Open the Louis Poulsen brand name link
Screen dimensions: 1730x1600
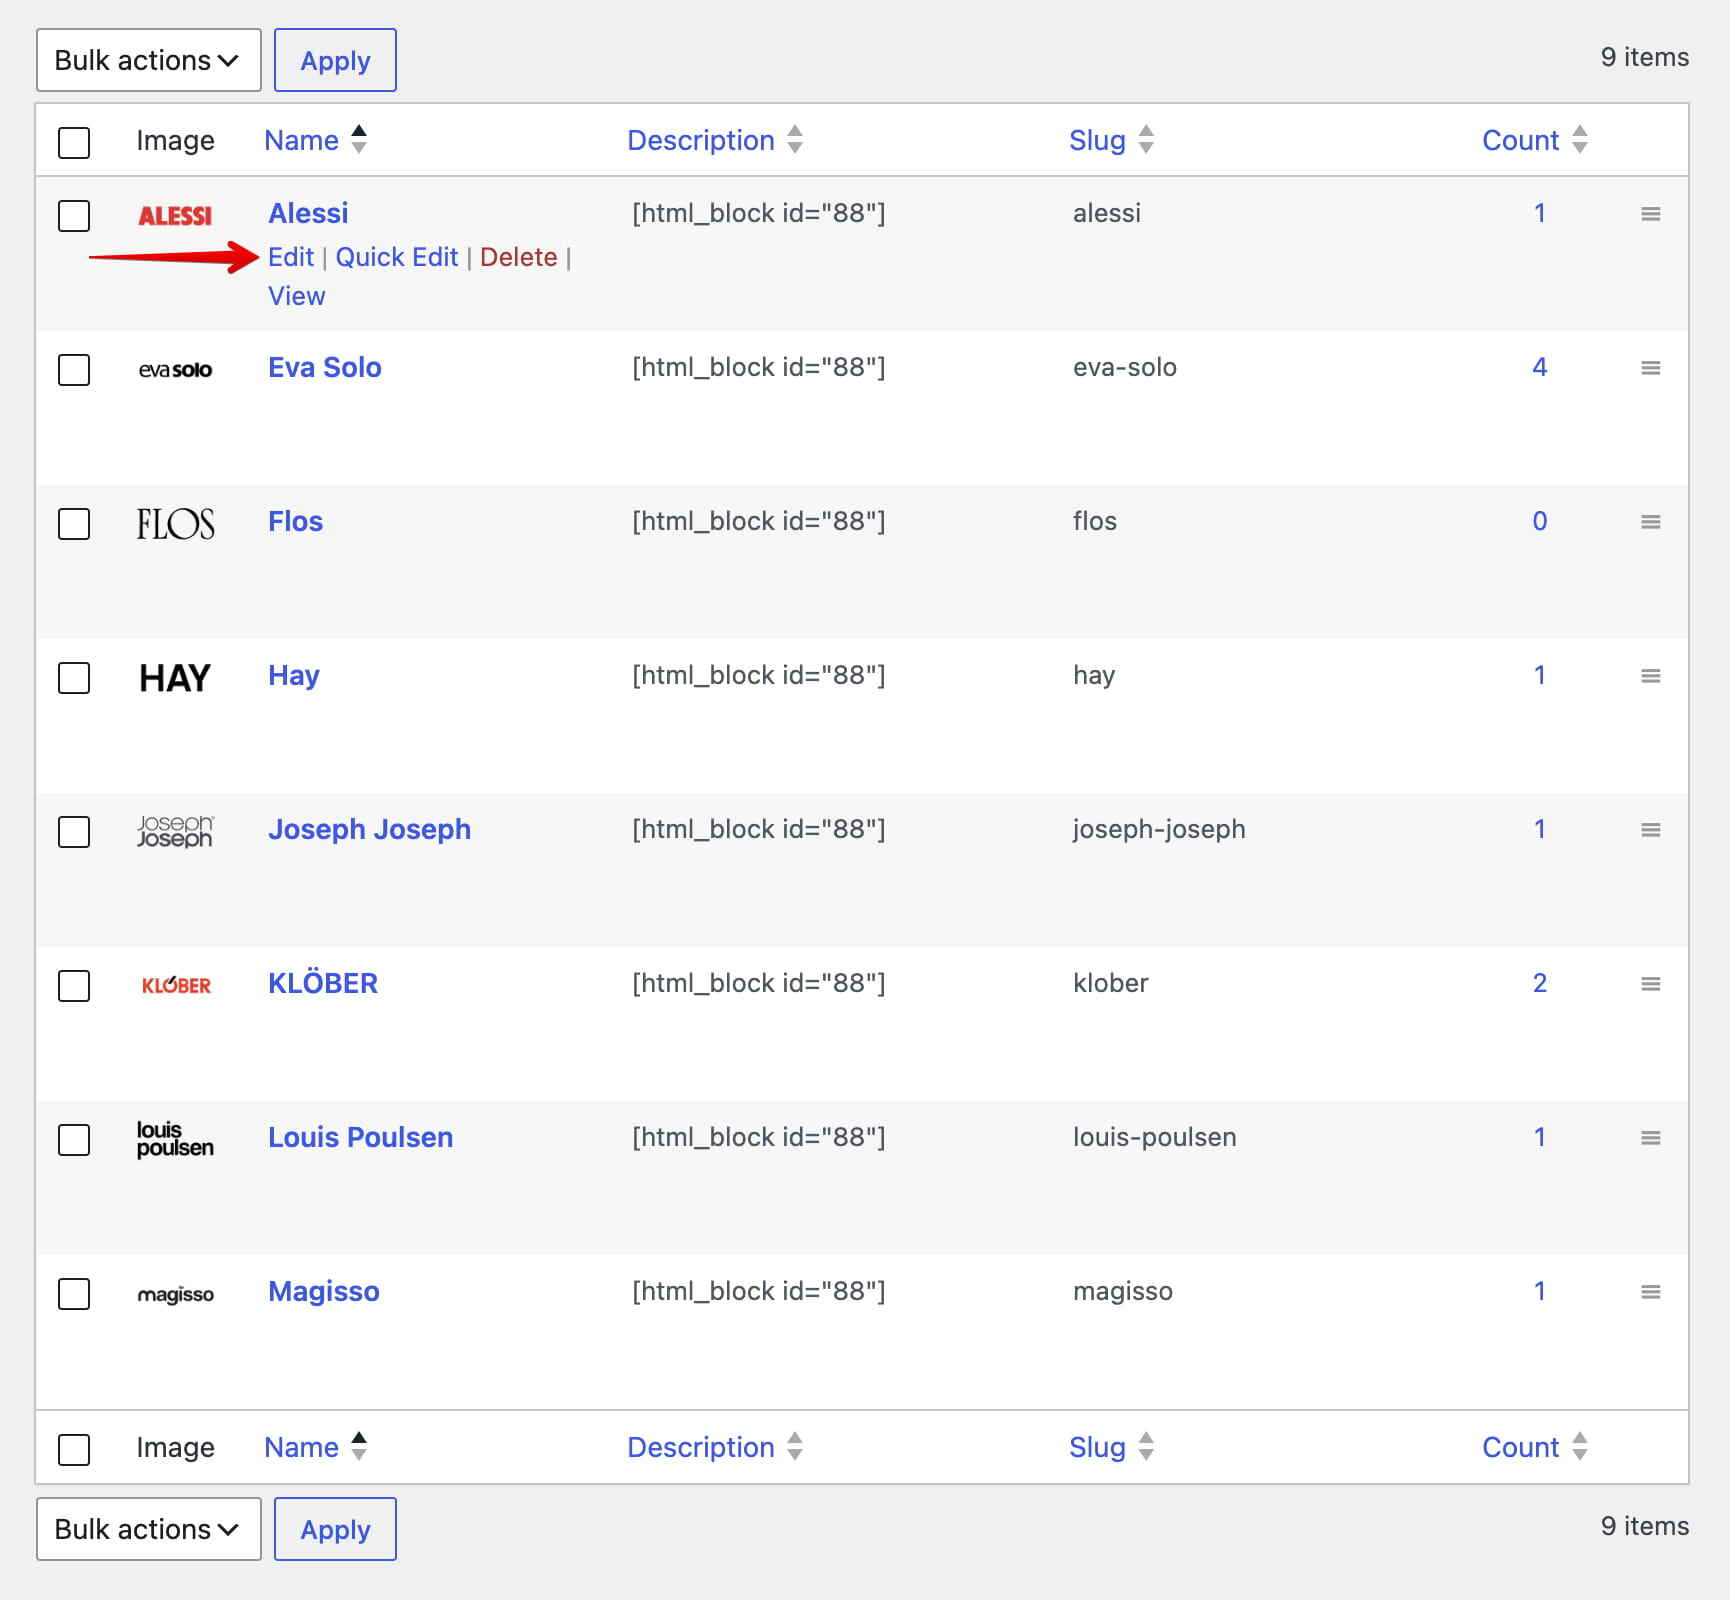[360, 1137]
